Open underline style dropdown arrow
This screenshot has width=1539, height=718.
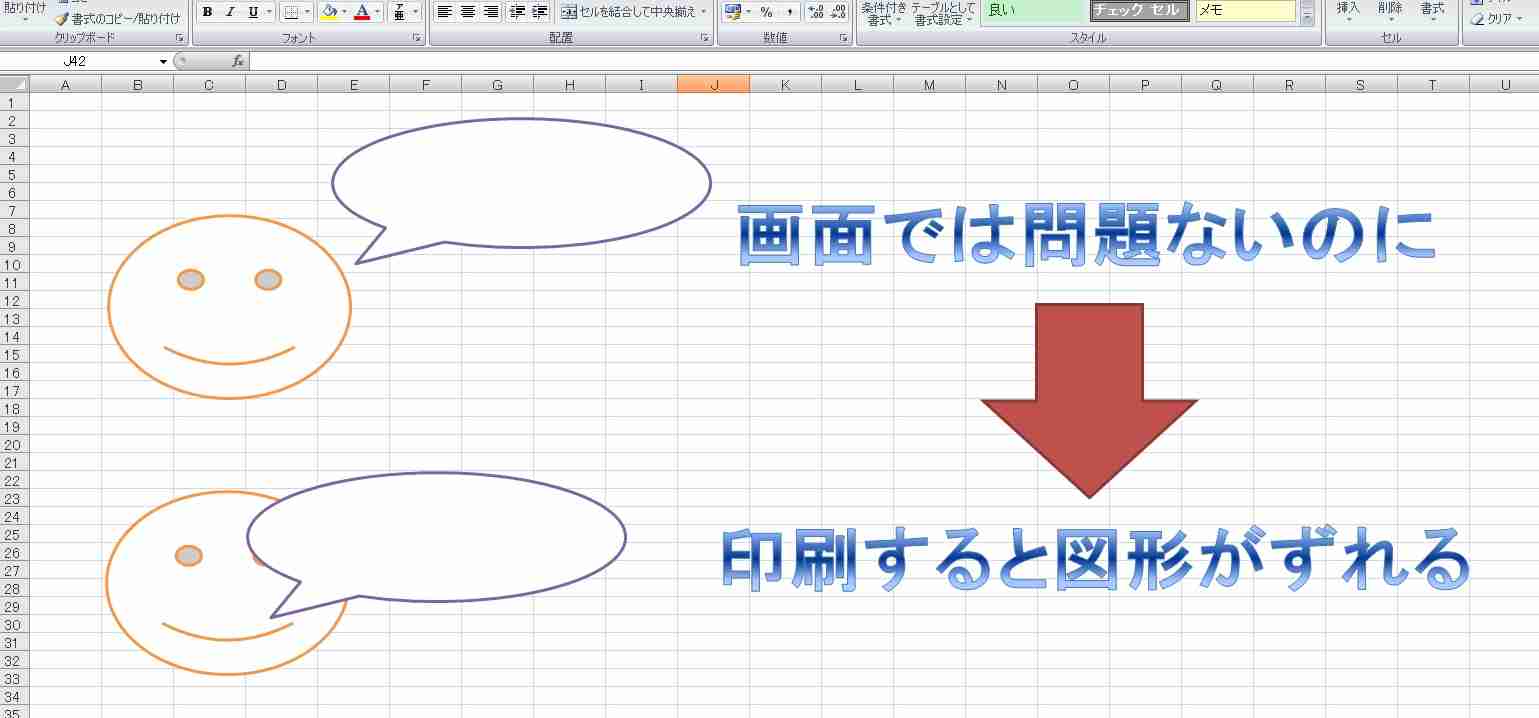(269, 12)
